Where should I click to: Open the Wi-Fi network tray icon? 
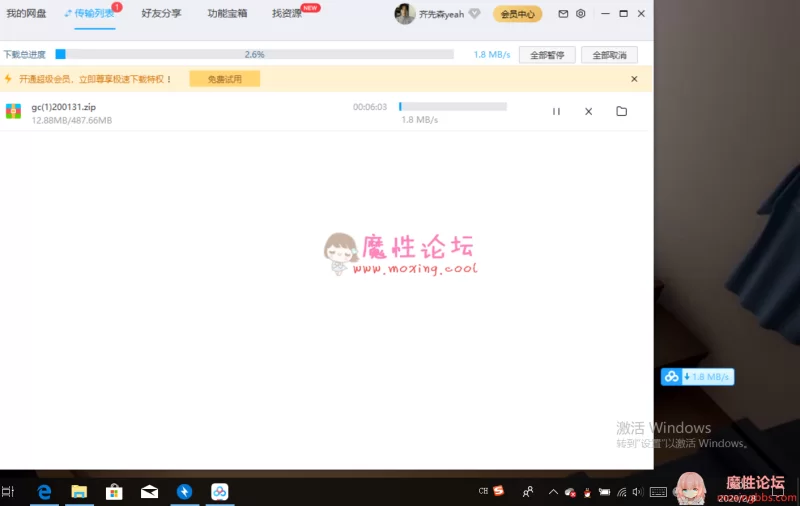(621, 492)
